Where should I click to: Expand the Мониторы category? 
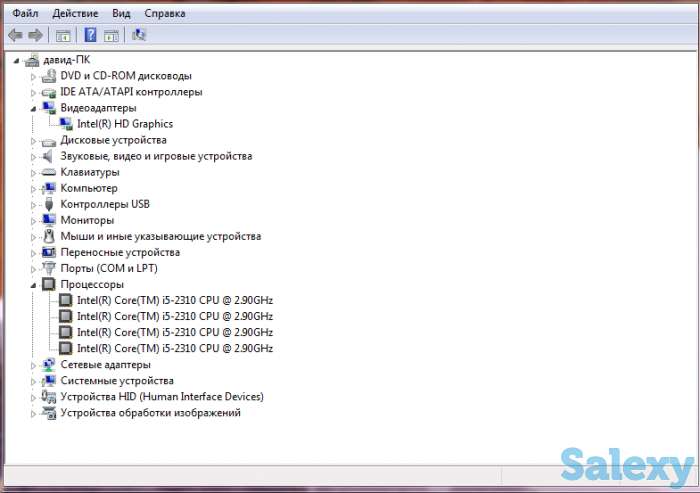point(33,220)
